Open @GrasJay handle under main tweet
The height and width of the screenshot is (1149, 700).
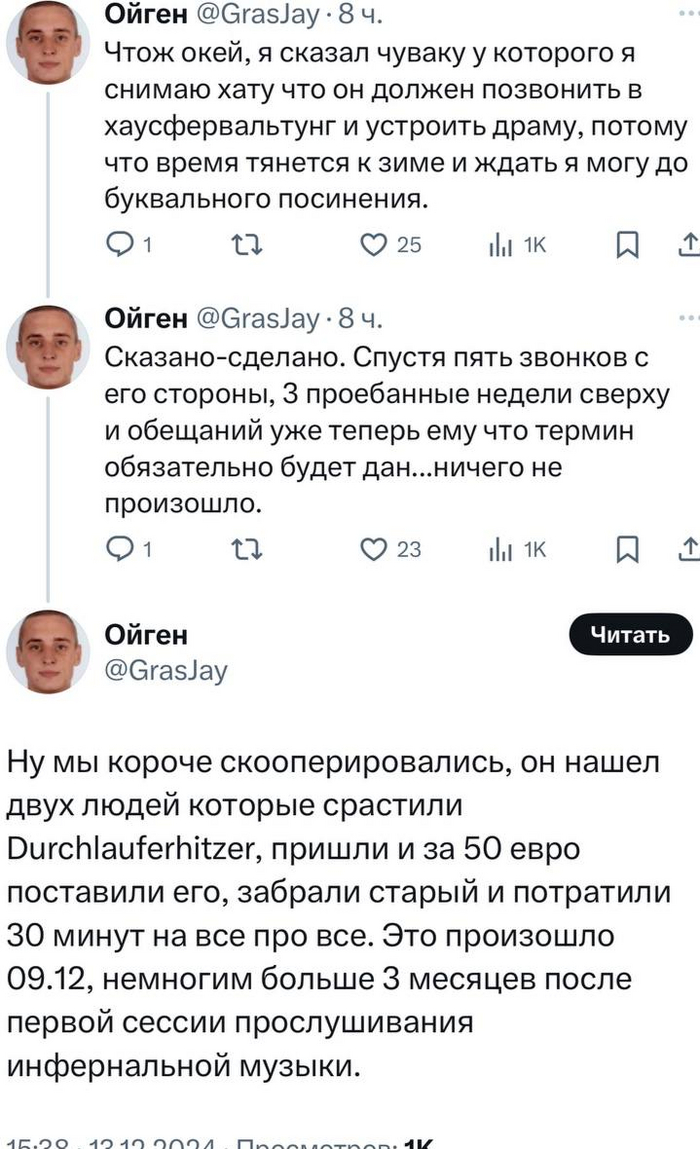pyautogui.click(x=166, y=670)
